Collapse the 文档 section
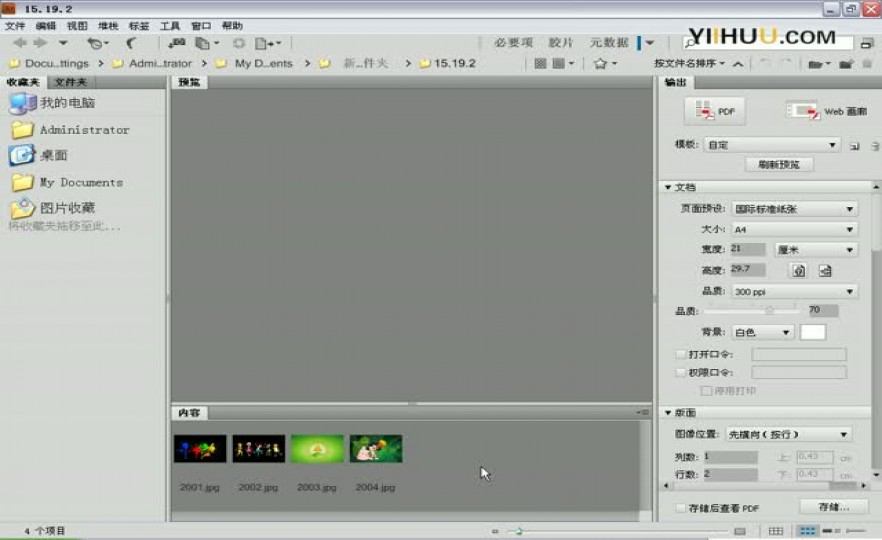 click(x=668, y=187)
